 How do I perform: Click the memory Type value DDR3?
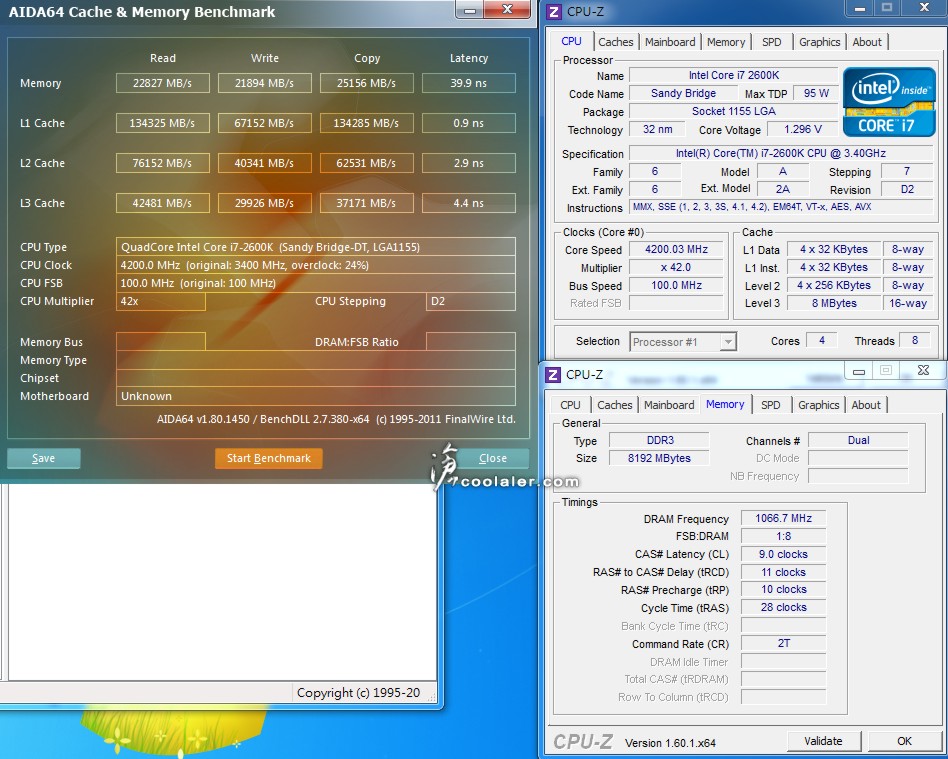[x=659, y=440]
